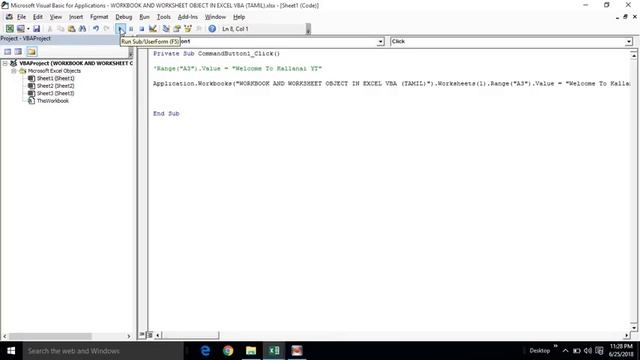Open Google Chrome from the taskbar
640x360 pixels.
[x=228, y=351]
